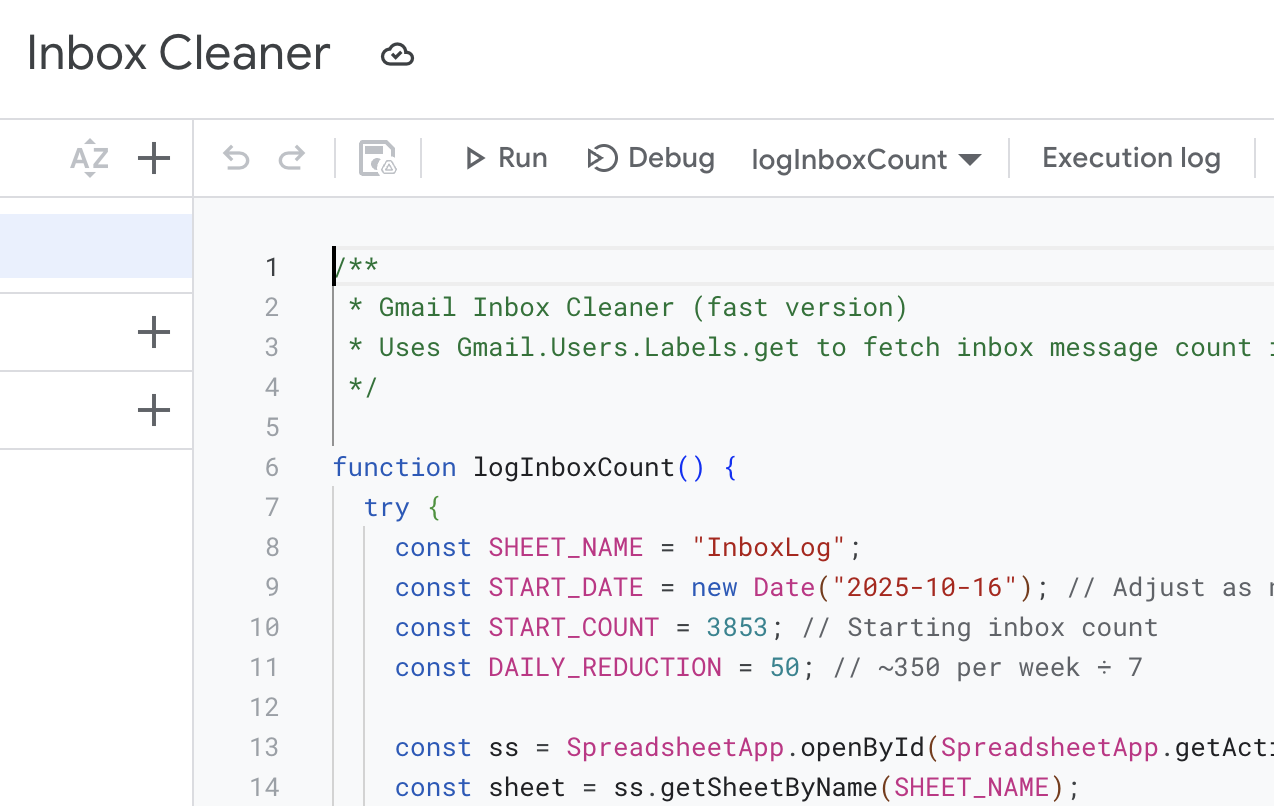Click line number 13 in the gutter
This screenshot has height=806, width=1274.
[x=264, y=748]
